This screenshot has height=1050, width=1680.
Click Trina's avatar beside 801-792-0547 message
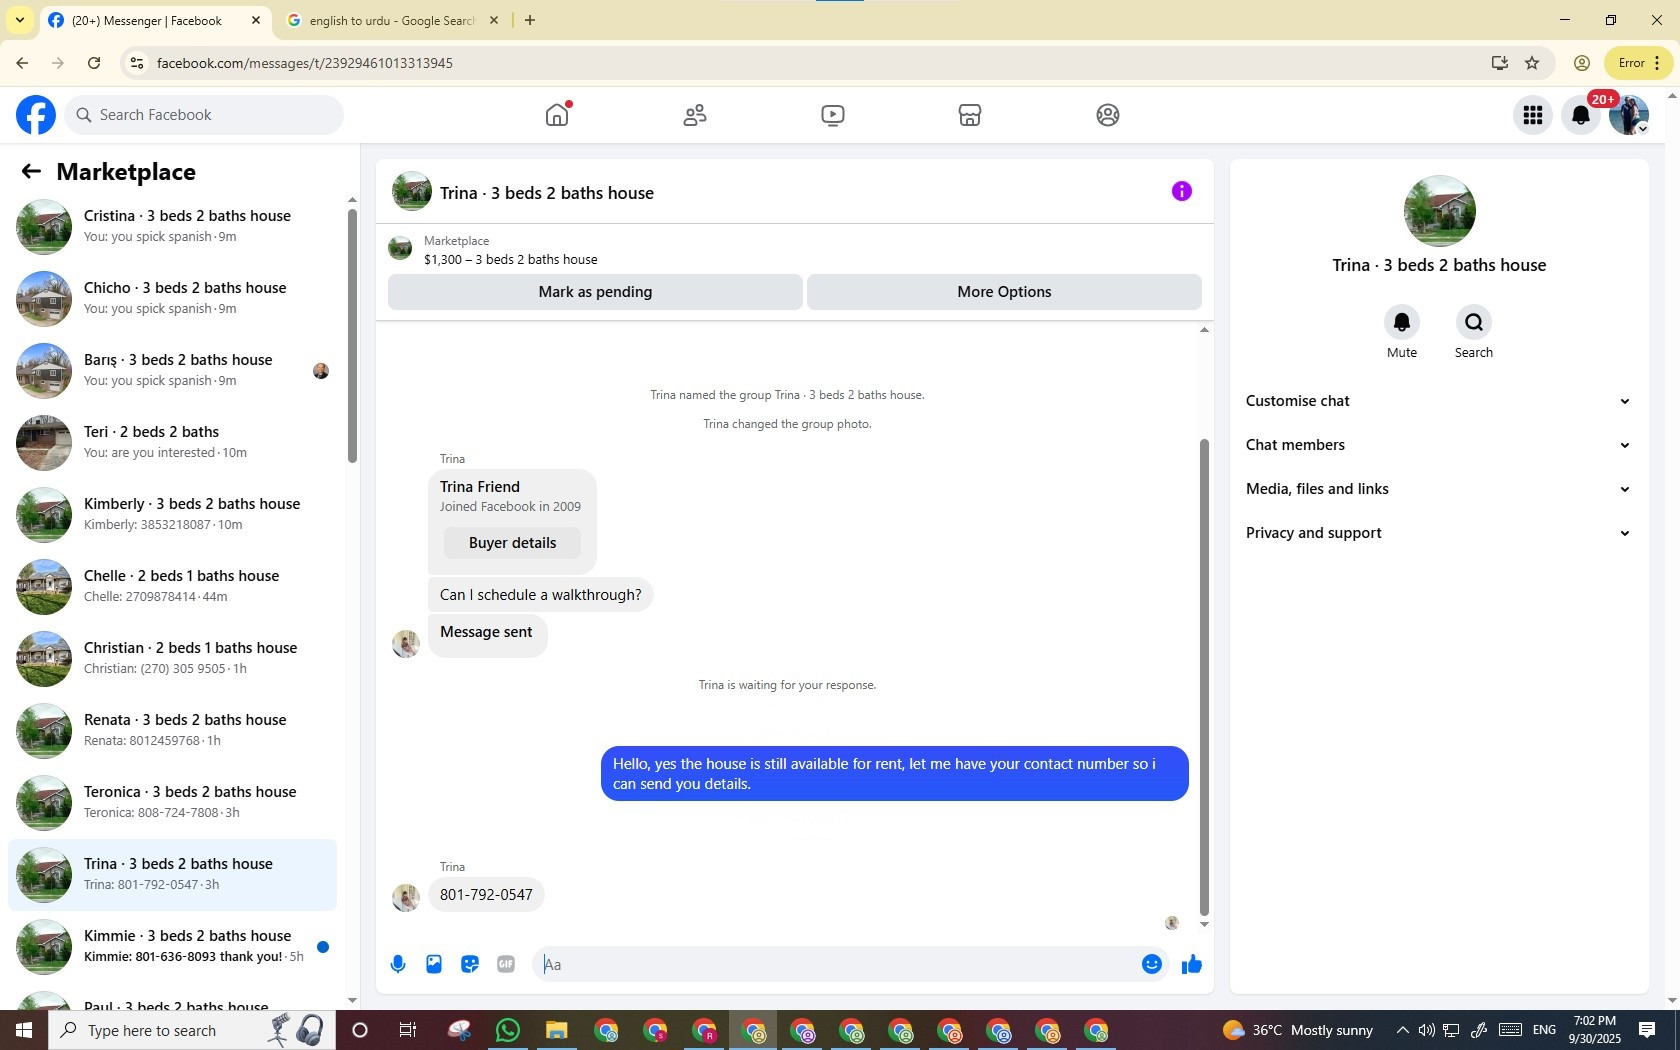[x=406, y=897]
